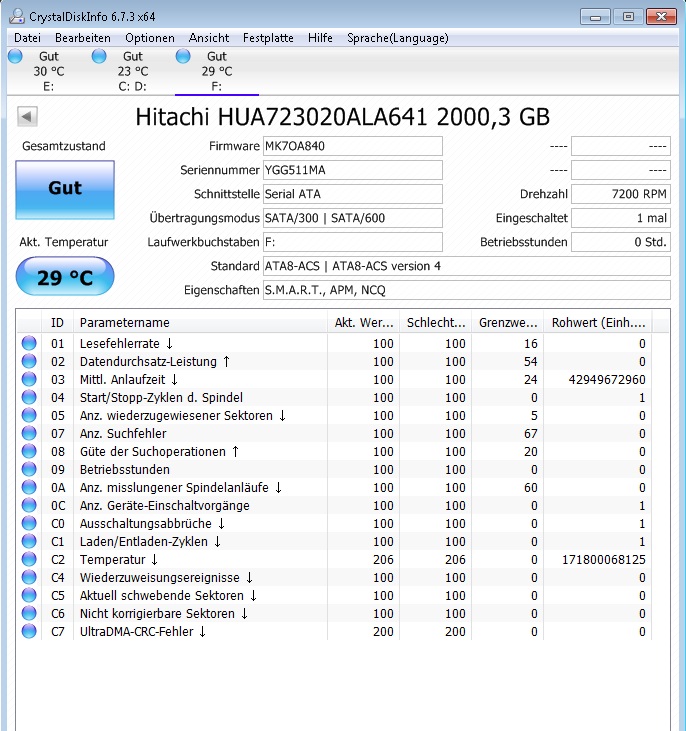Viewport: 686px width, 731px height.
Task: Click the raw value 171800068125
Action: click(x=603, y=559)
